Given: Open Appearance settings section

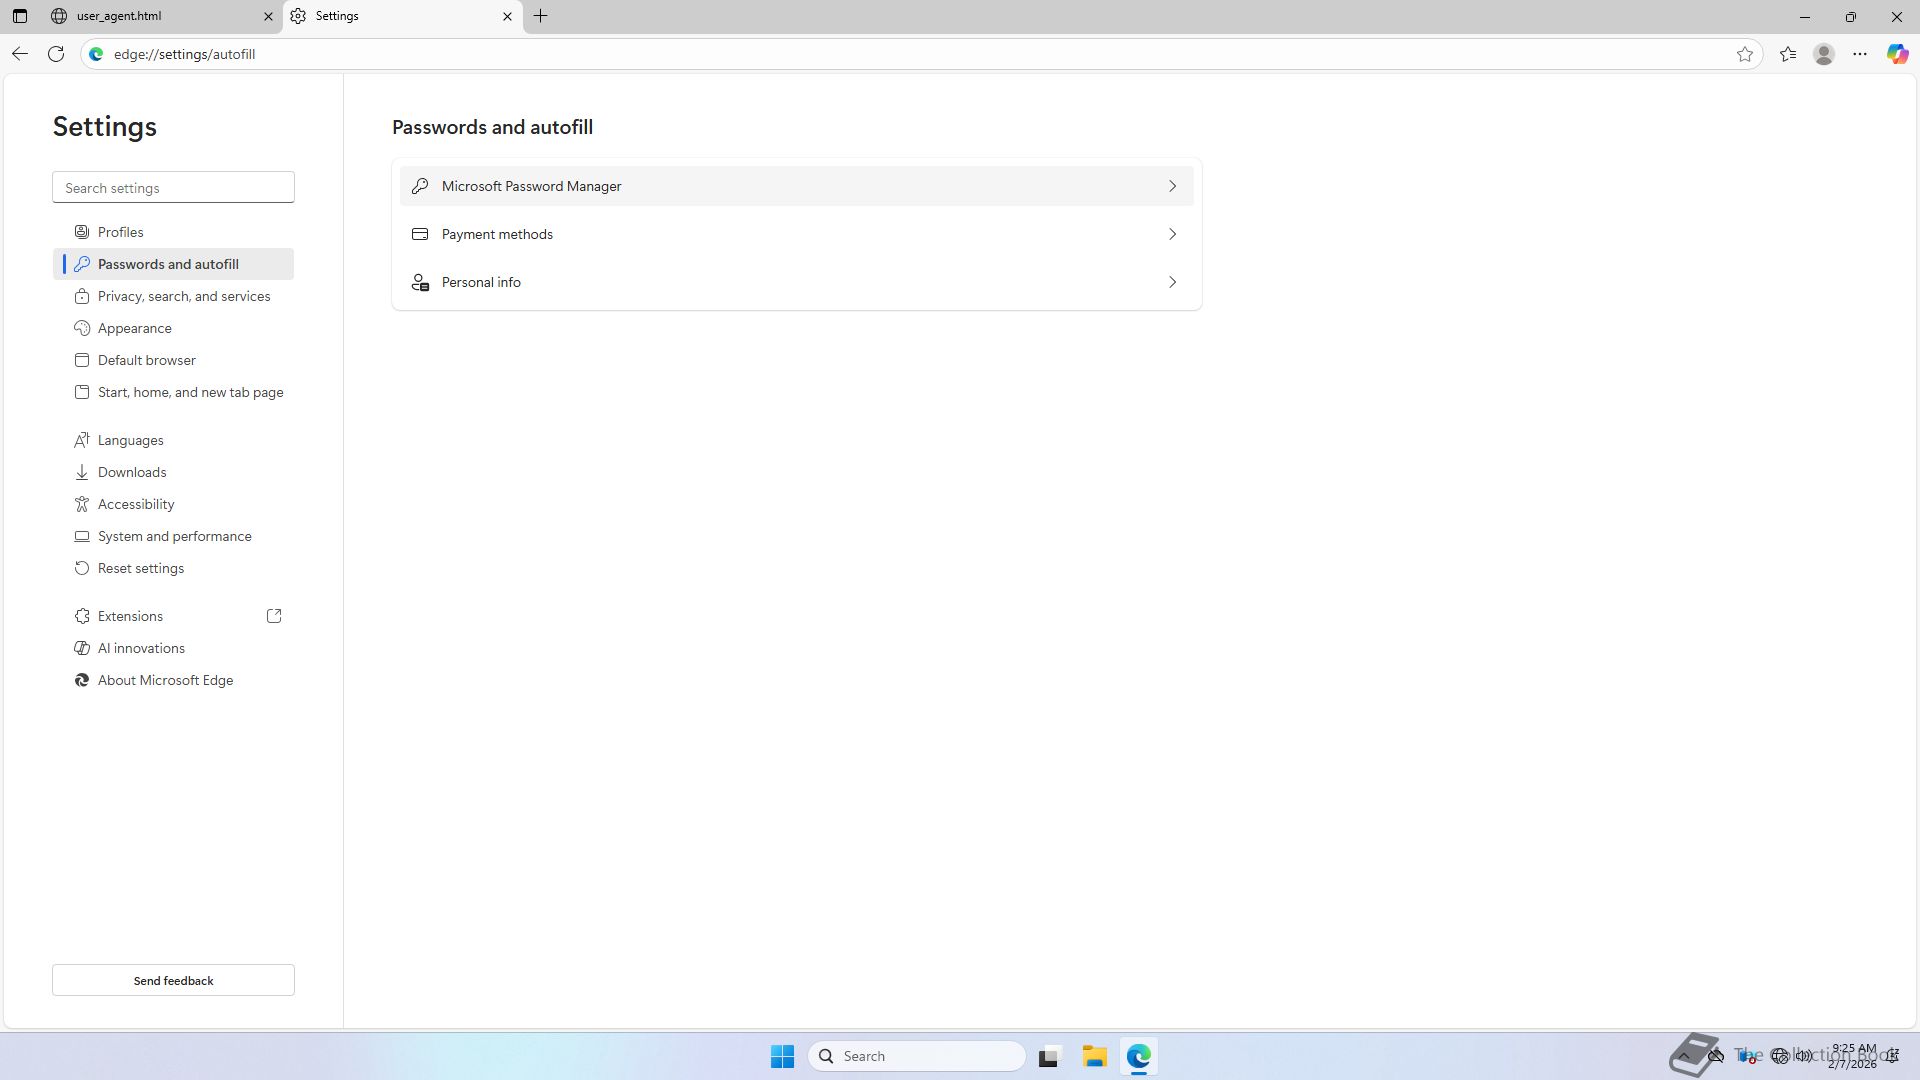Looking at the screenshot, I should click(x=135, y=328).
